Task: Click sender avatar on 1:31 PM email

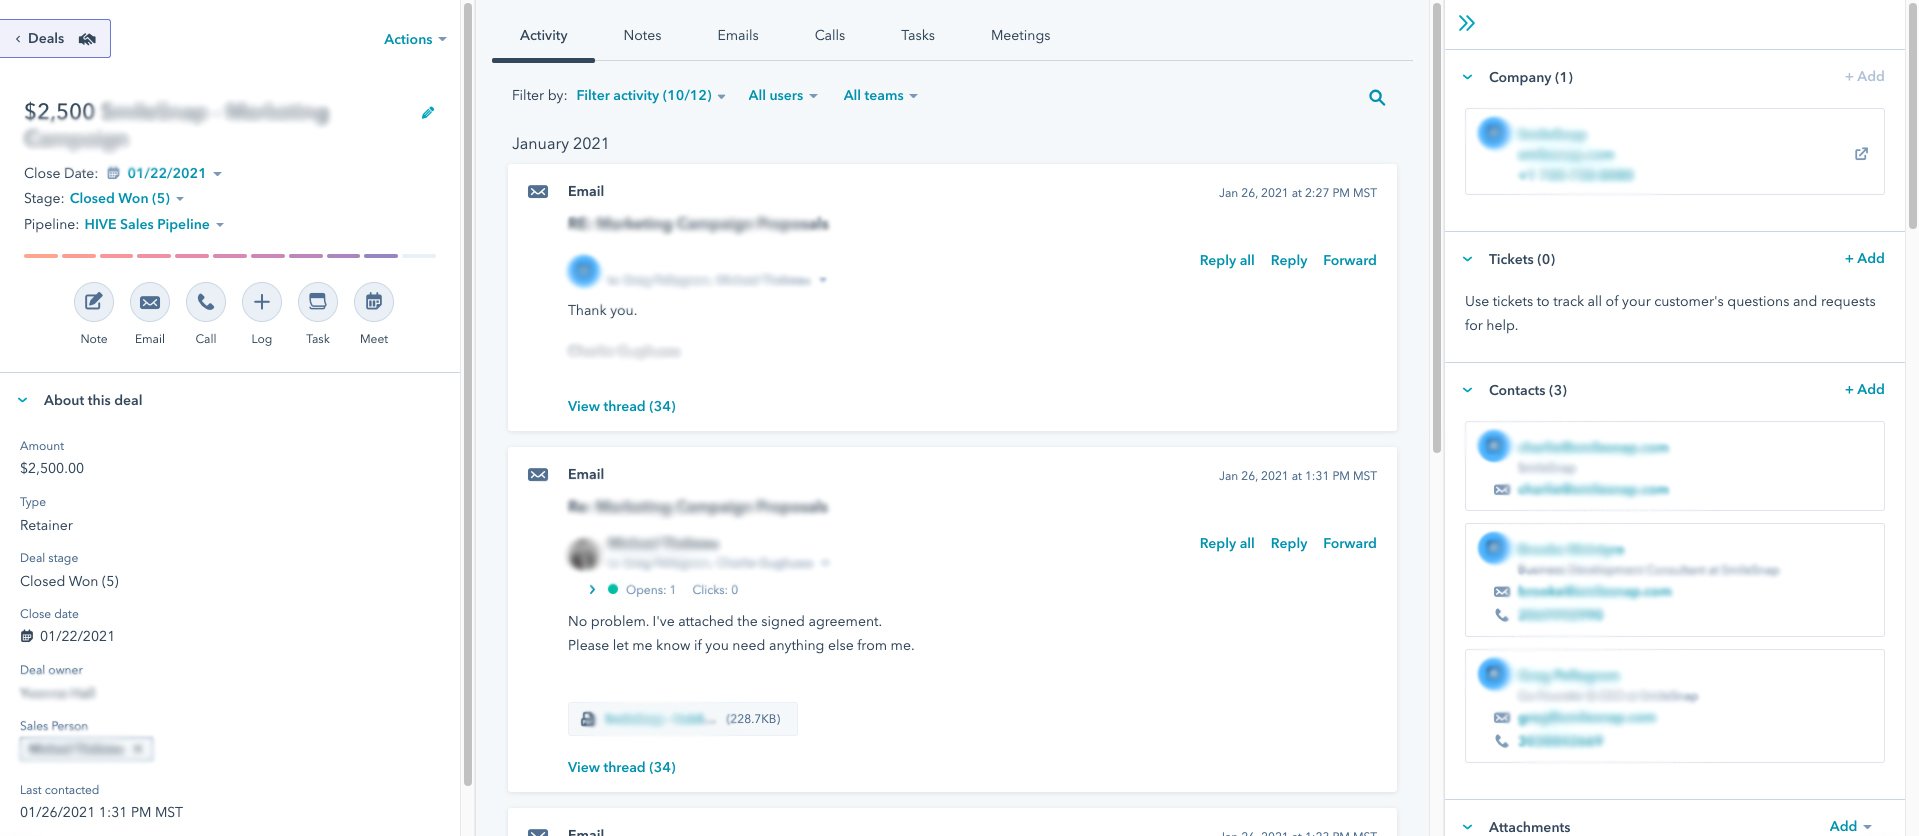Action: pos(584,553)
